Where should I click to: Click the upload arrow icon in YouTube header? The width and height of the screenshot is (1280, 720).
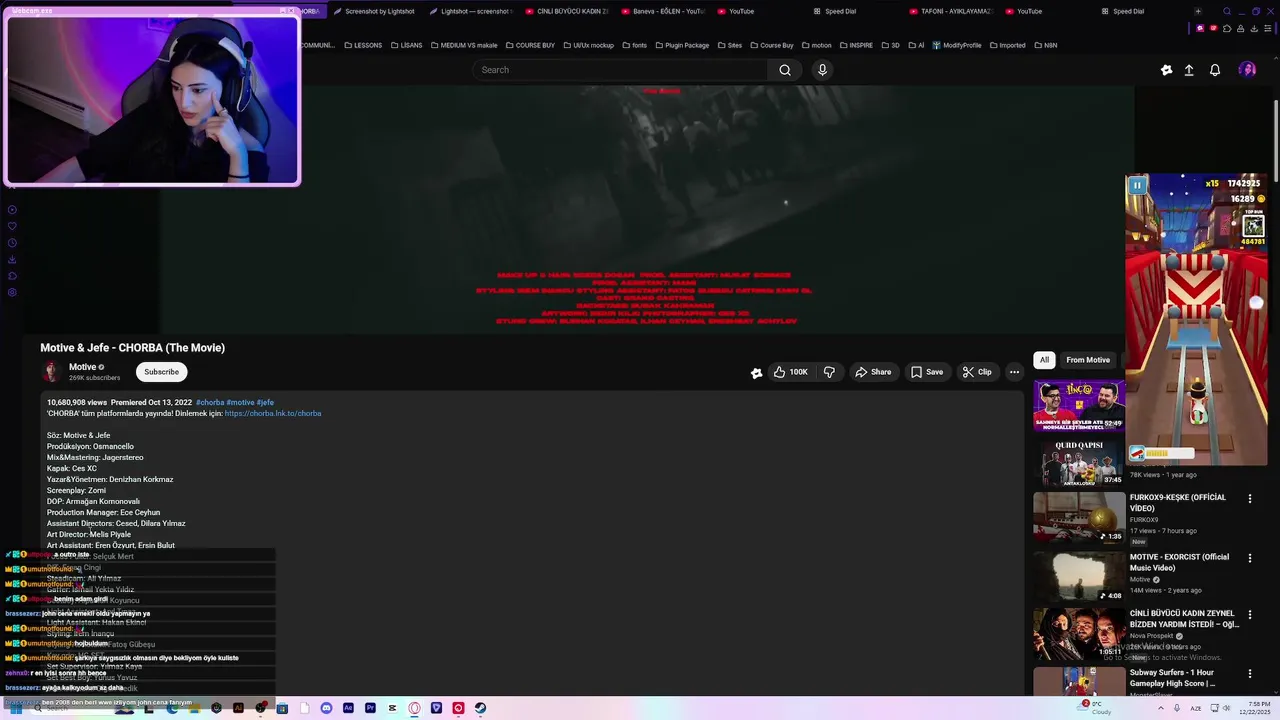click(x=1189, y=70)
